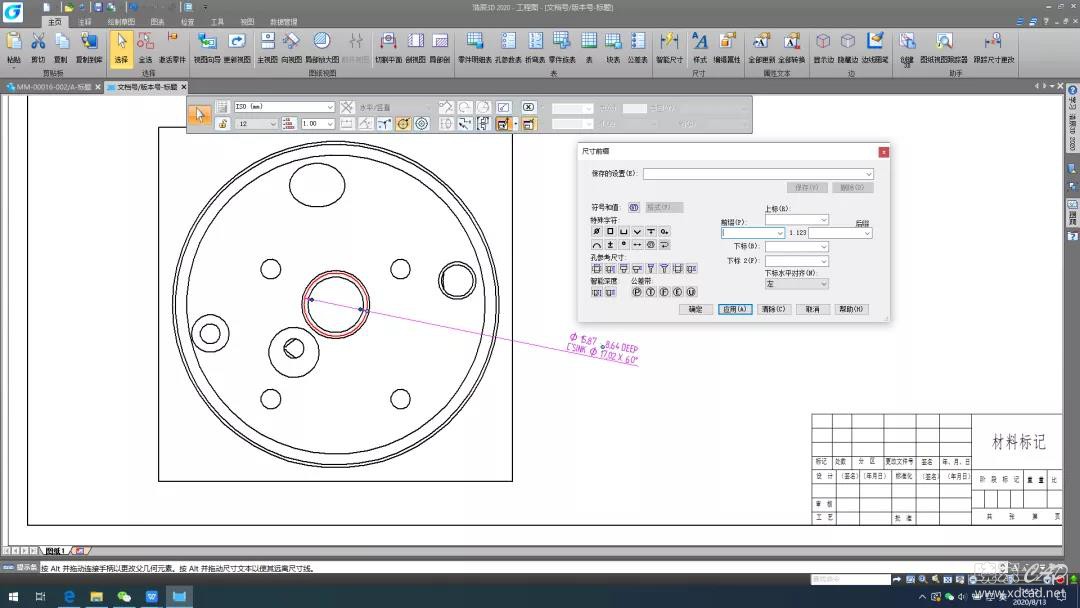
Task: Toggle the highlighted prefix dimension button
Action: pos(503,124)
